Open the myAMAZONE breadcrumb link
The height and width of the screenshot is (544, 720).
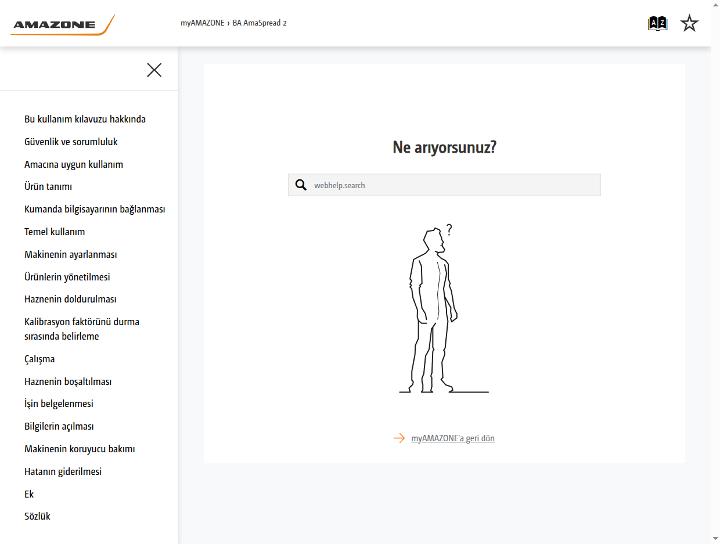202,23
